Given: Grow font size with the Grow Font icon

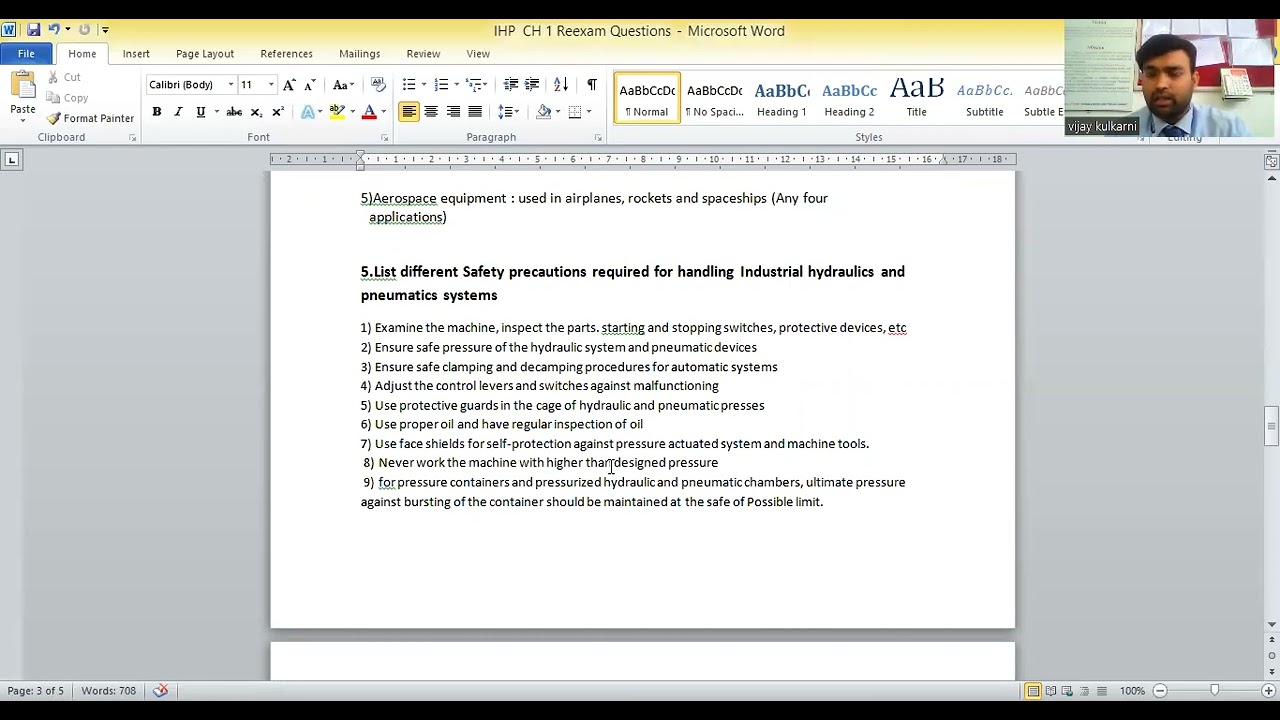Looking at the screenshot, I should coord(289,85).
